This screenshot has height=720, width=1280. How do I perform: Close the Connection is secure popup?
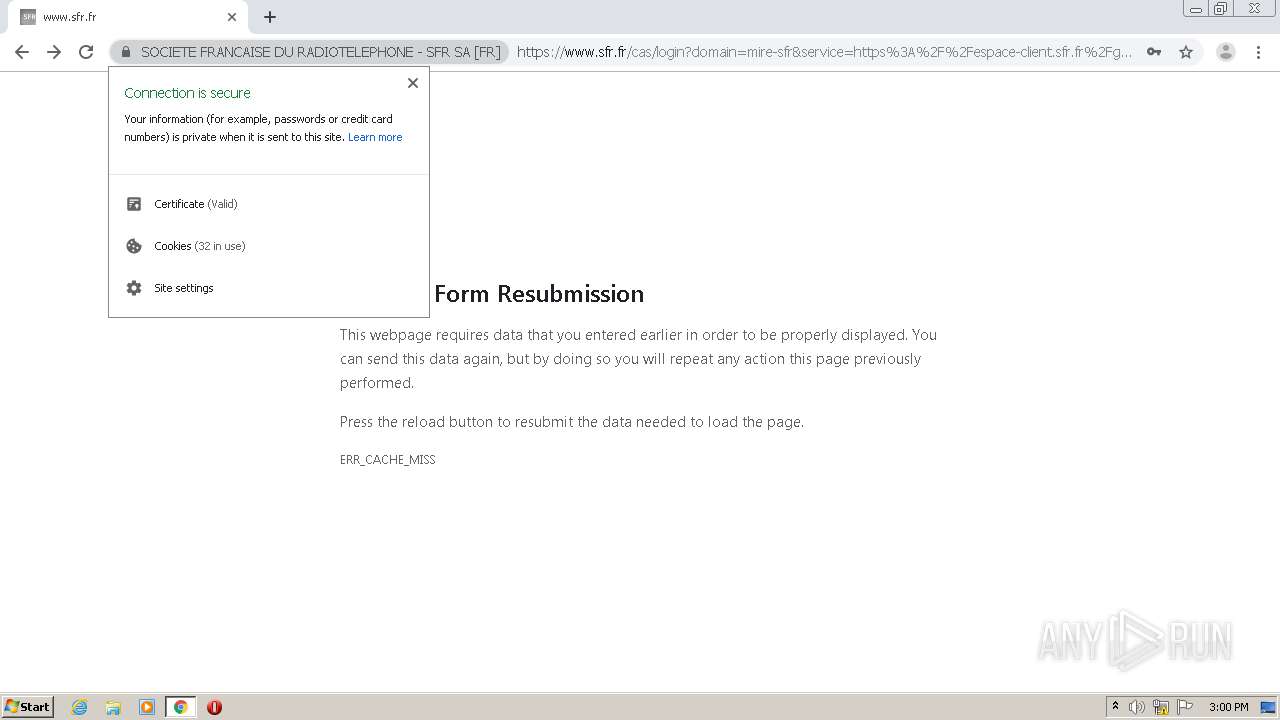tap(413, 83)
